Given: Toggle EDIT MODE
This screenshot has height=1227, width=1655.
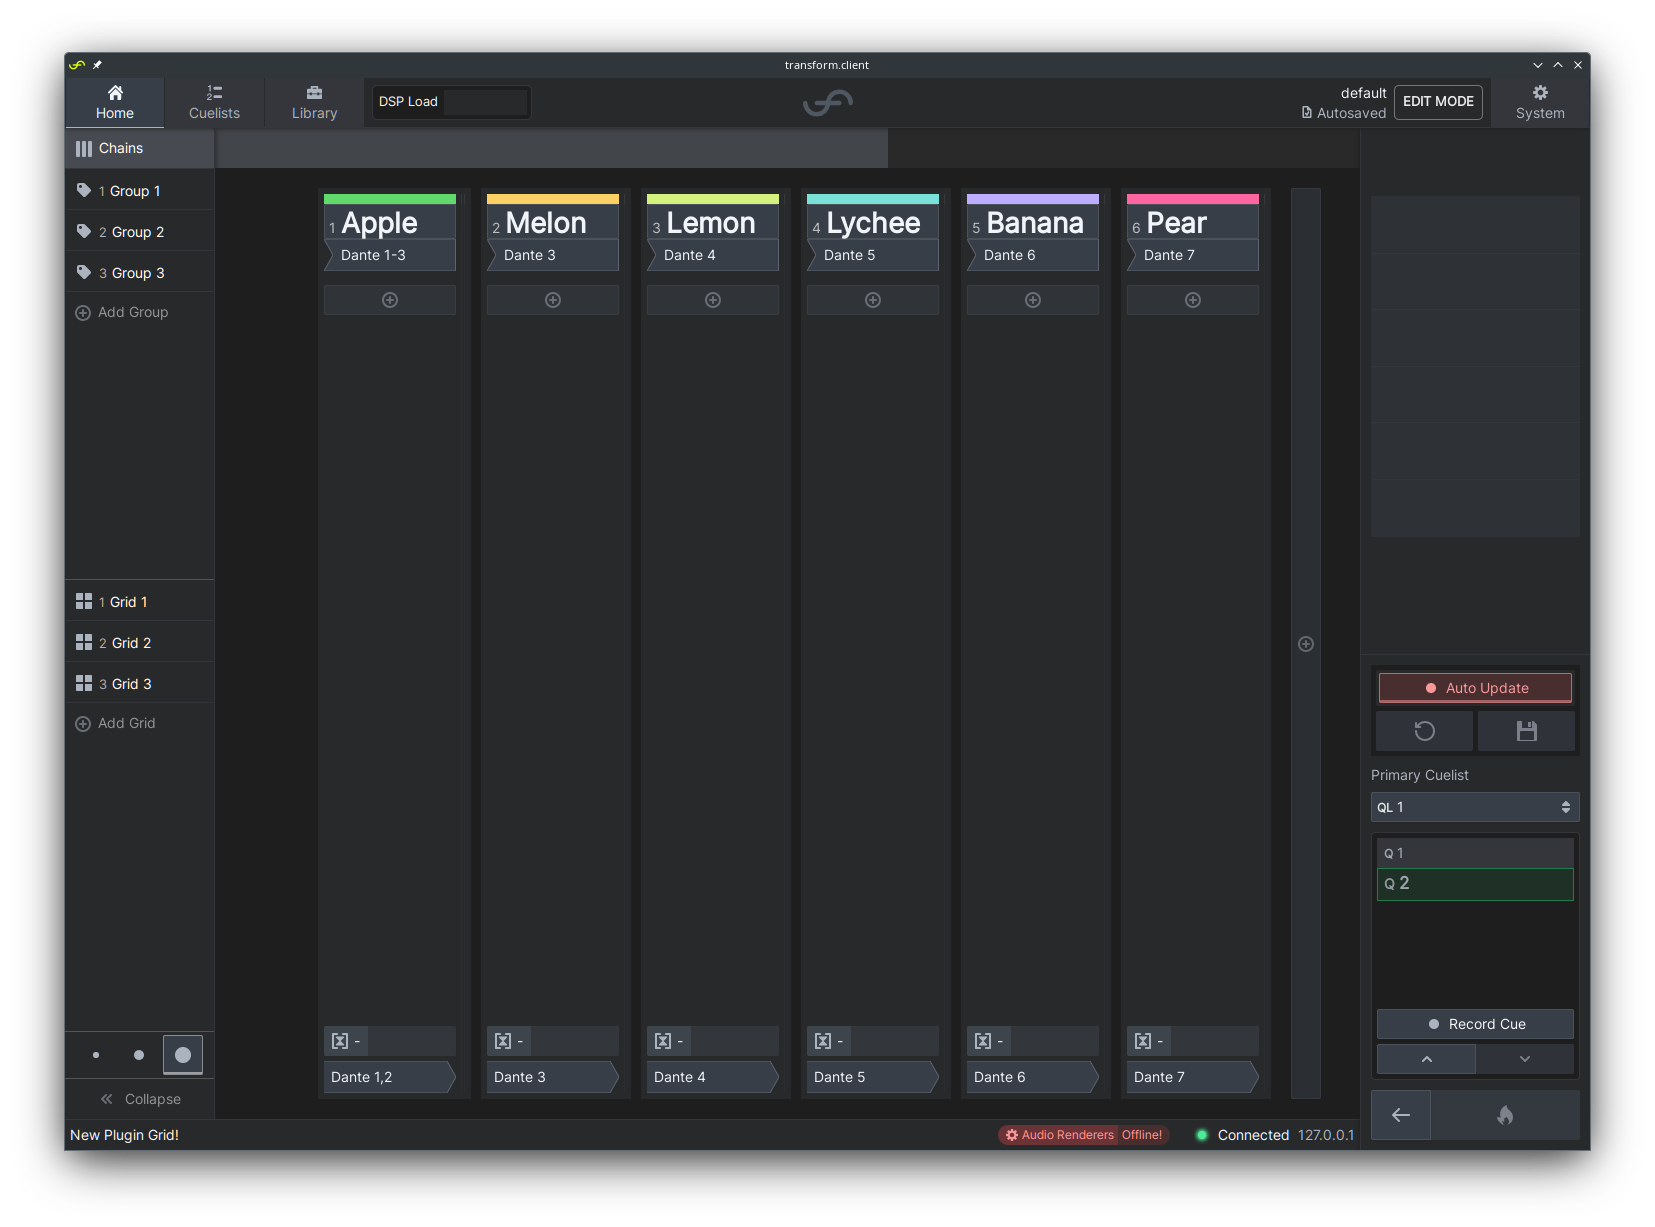Looking at the screenshot, I should pos(1438,101).
